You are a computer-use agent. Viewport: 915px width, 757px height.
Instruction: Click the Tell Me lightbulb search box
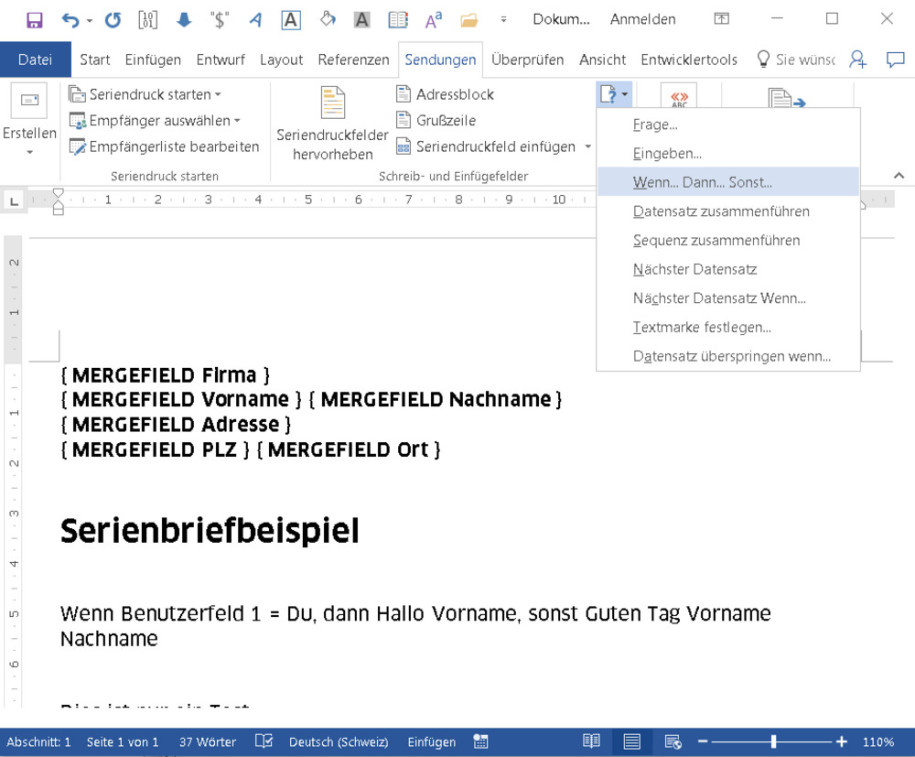click(796, 60)
